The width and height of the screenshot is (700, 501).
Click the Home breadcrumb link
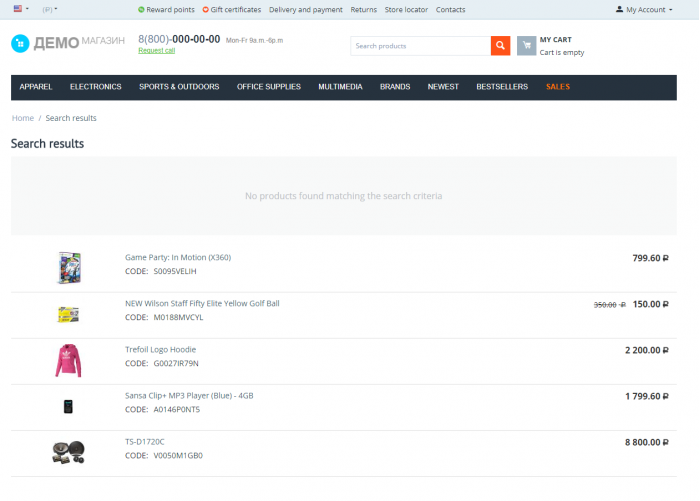[x=23, y=118]
